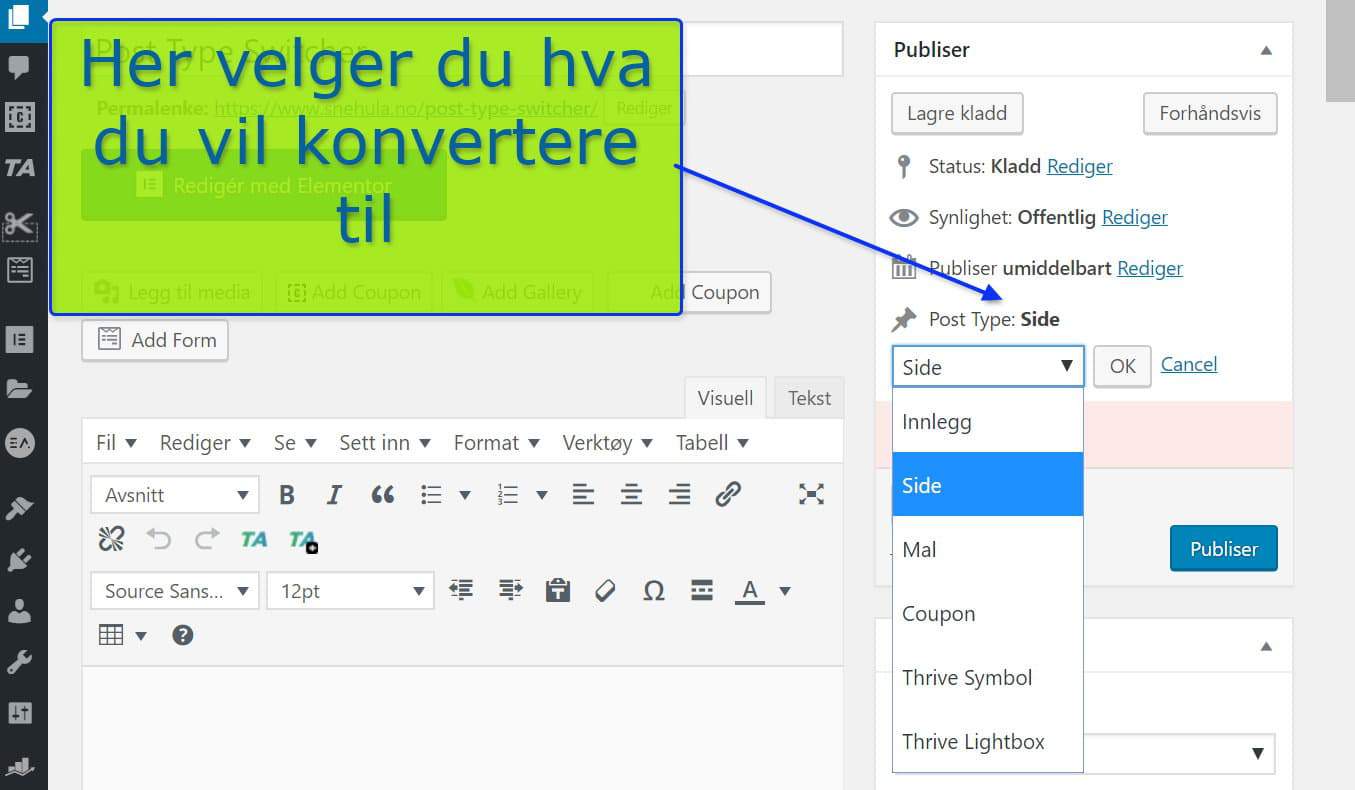Image resolution: width=1355 pixels, height=790 pixels.
Task: Click the Post Type select box showing Side
Action: (988, 367)
